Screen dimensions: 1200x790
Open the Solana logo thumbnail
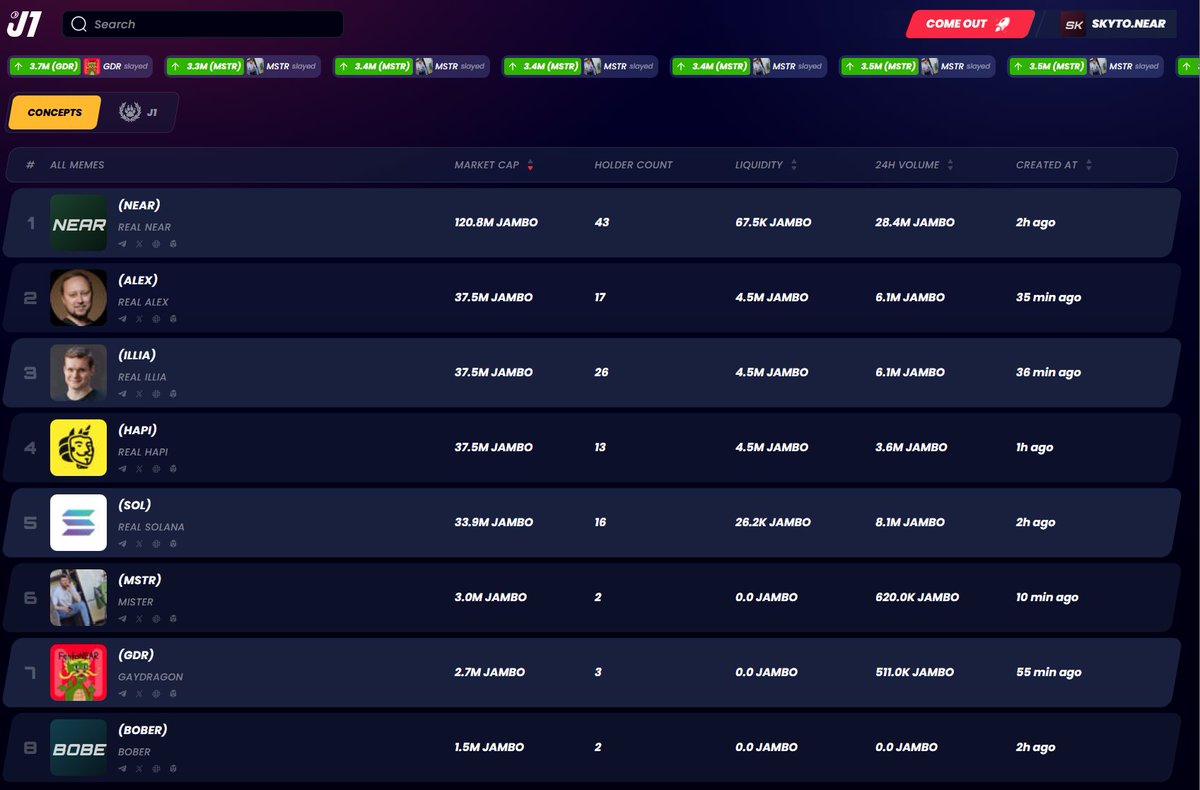(79, 523)
